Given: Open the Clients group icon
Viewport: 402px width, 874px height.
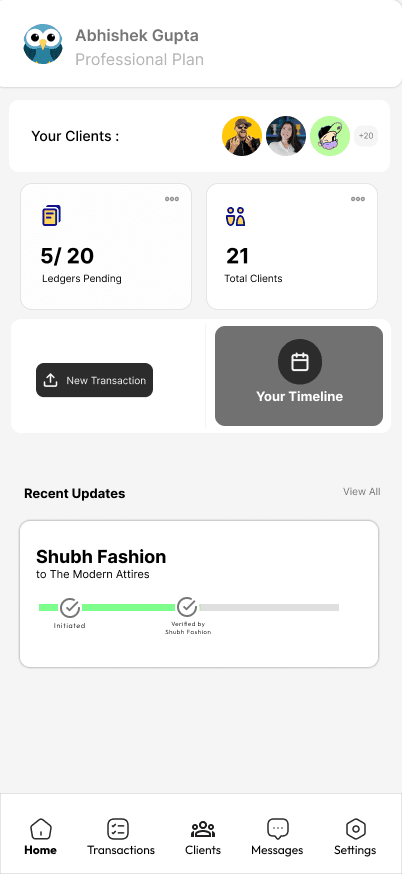Looking at the screenshot, I should click(x=203, y=829).
